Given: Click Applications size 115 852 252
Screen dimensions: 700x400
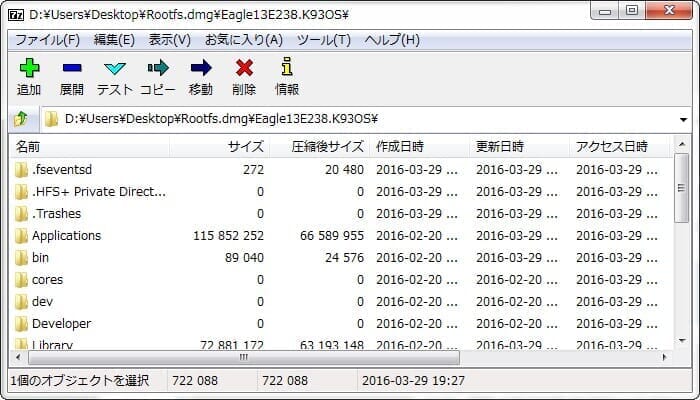Looking at the screenshot, I should coord(228,236).
